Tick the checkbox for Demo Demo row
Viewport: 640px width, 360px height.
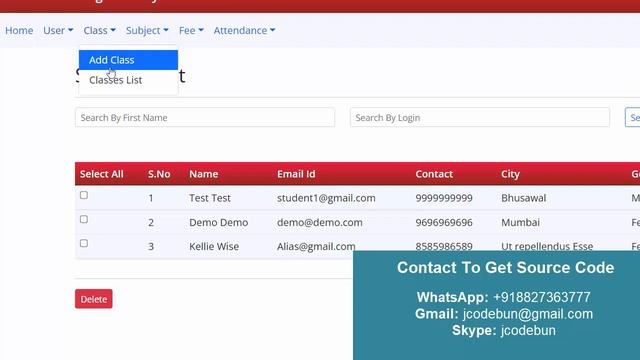point(84,219)
